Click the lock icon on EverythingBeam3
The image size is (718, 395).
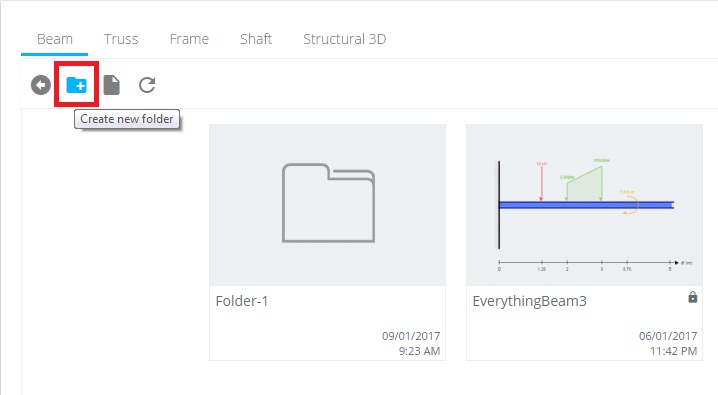[693, 298]
